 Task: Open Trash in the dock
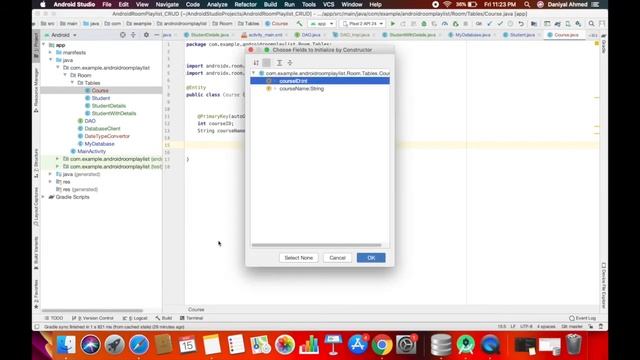[x=573, y=345]
